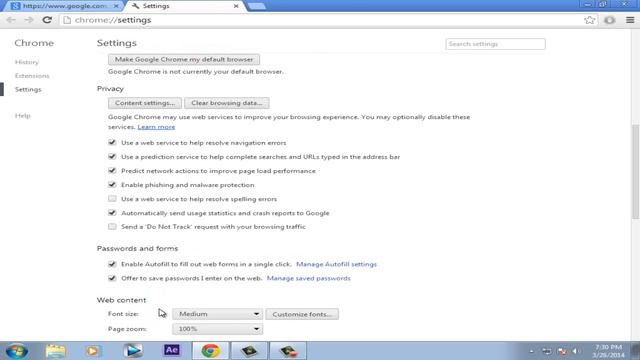Select the Settings tab
Viewport: 640px width, 360px height.
tap(184, 6)
